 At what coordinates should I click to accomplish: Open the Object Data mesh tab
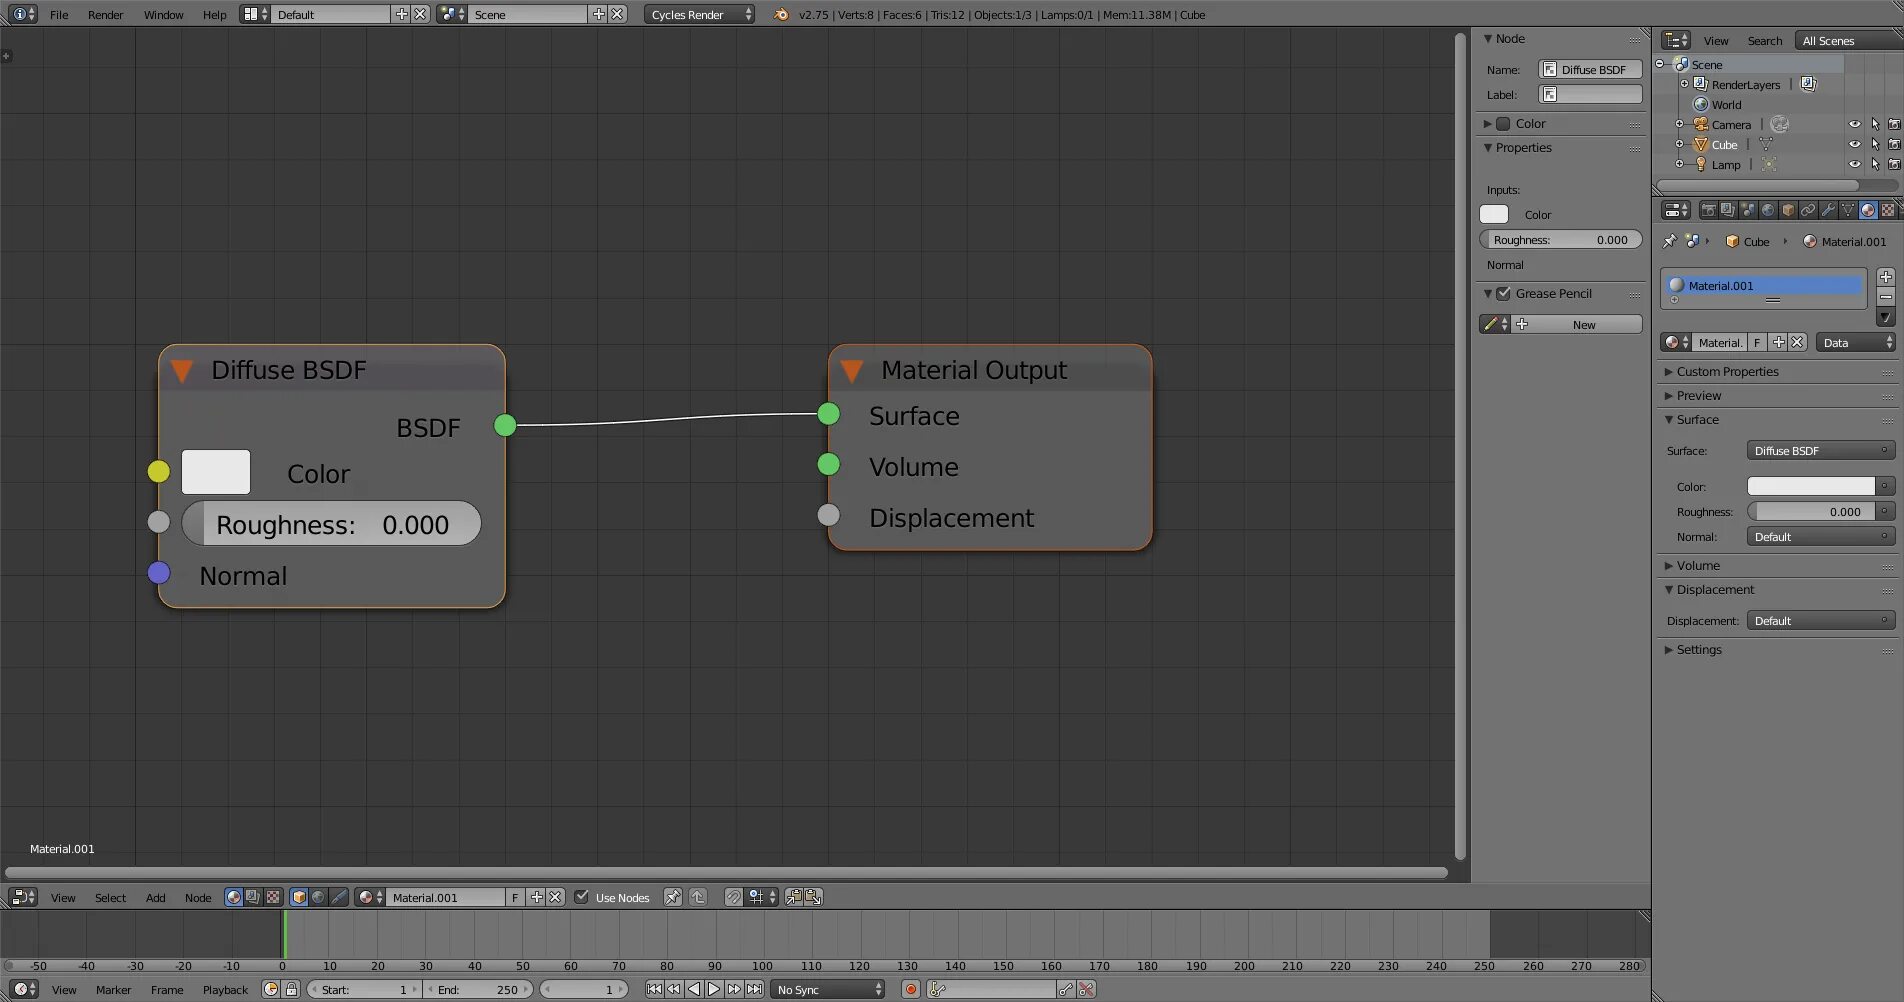click(1848, 210)
